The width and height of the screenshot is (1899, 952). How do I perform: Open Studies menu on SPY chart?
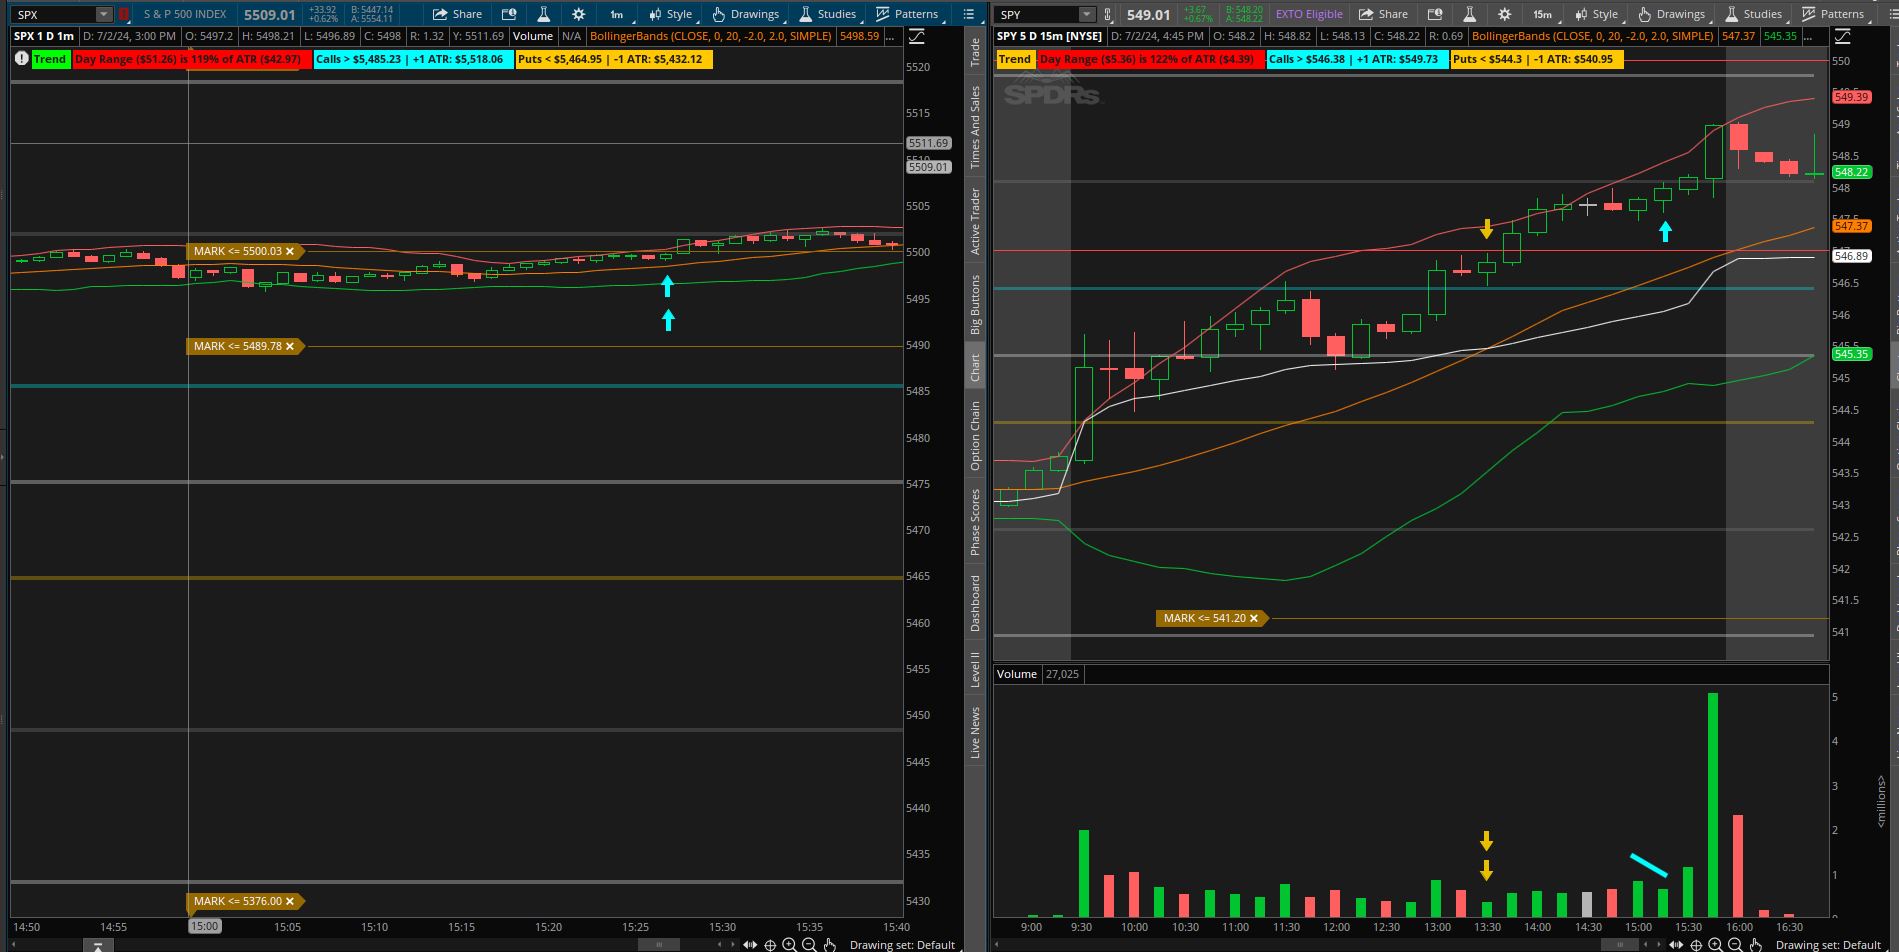pos(1753,14)
